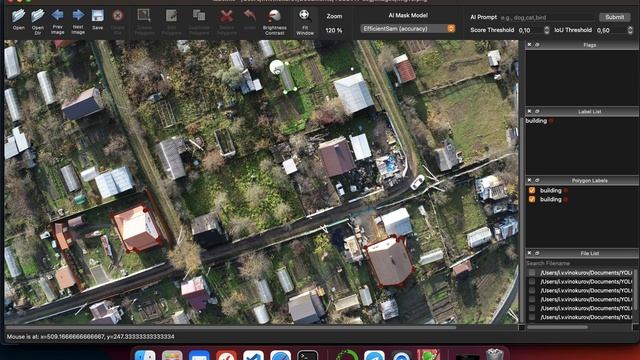640x360 pixels.
Task: Select the second building entry in Polygon Labels
Action: click(x=551, y=199)
